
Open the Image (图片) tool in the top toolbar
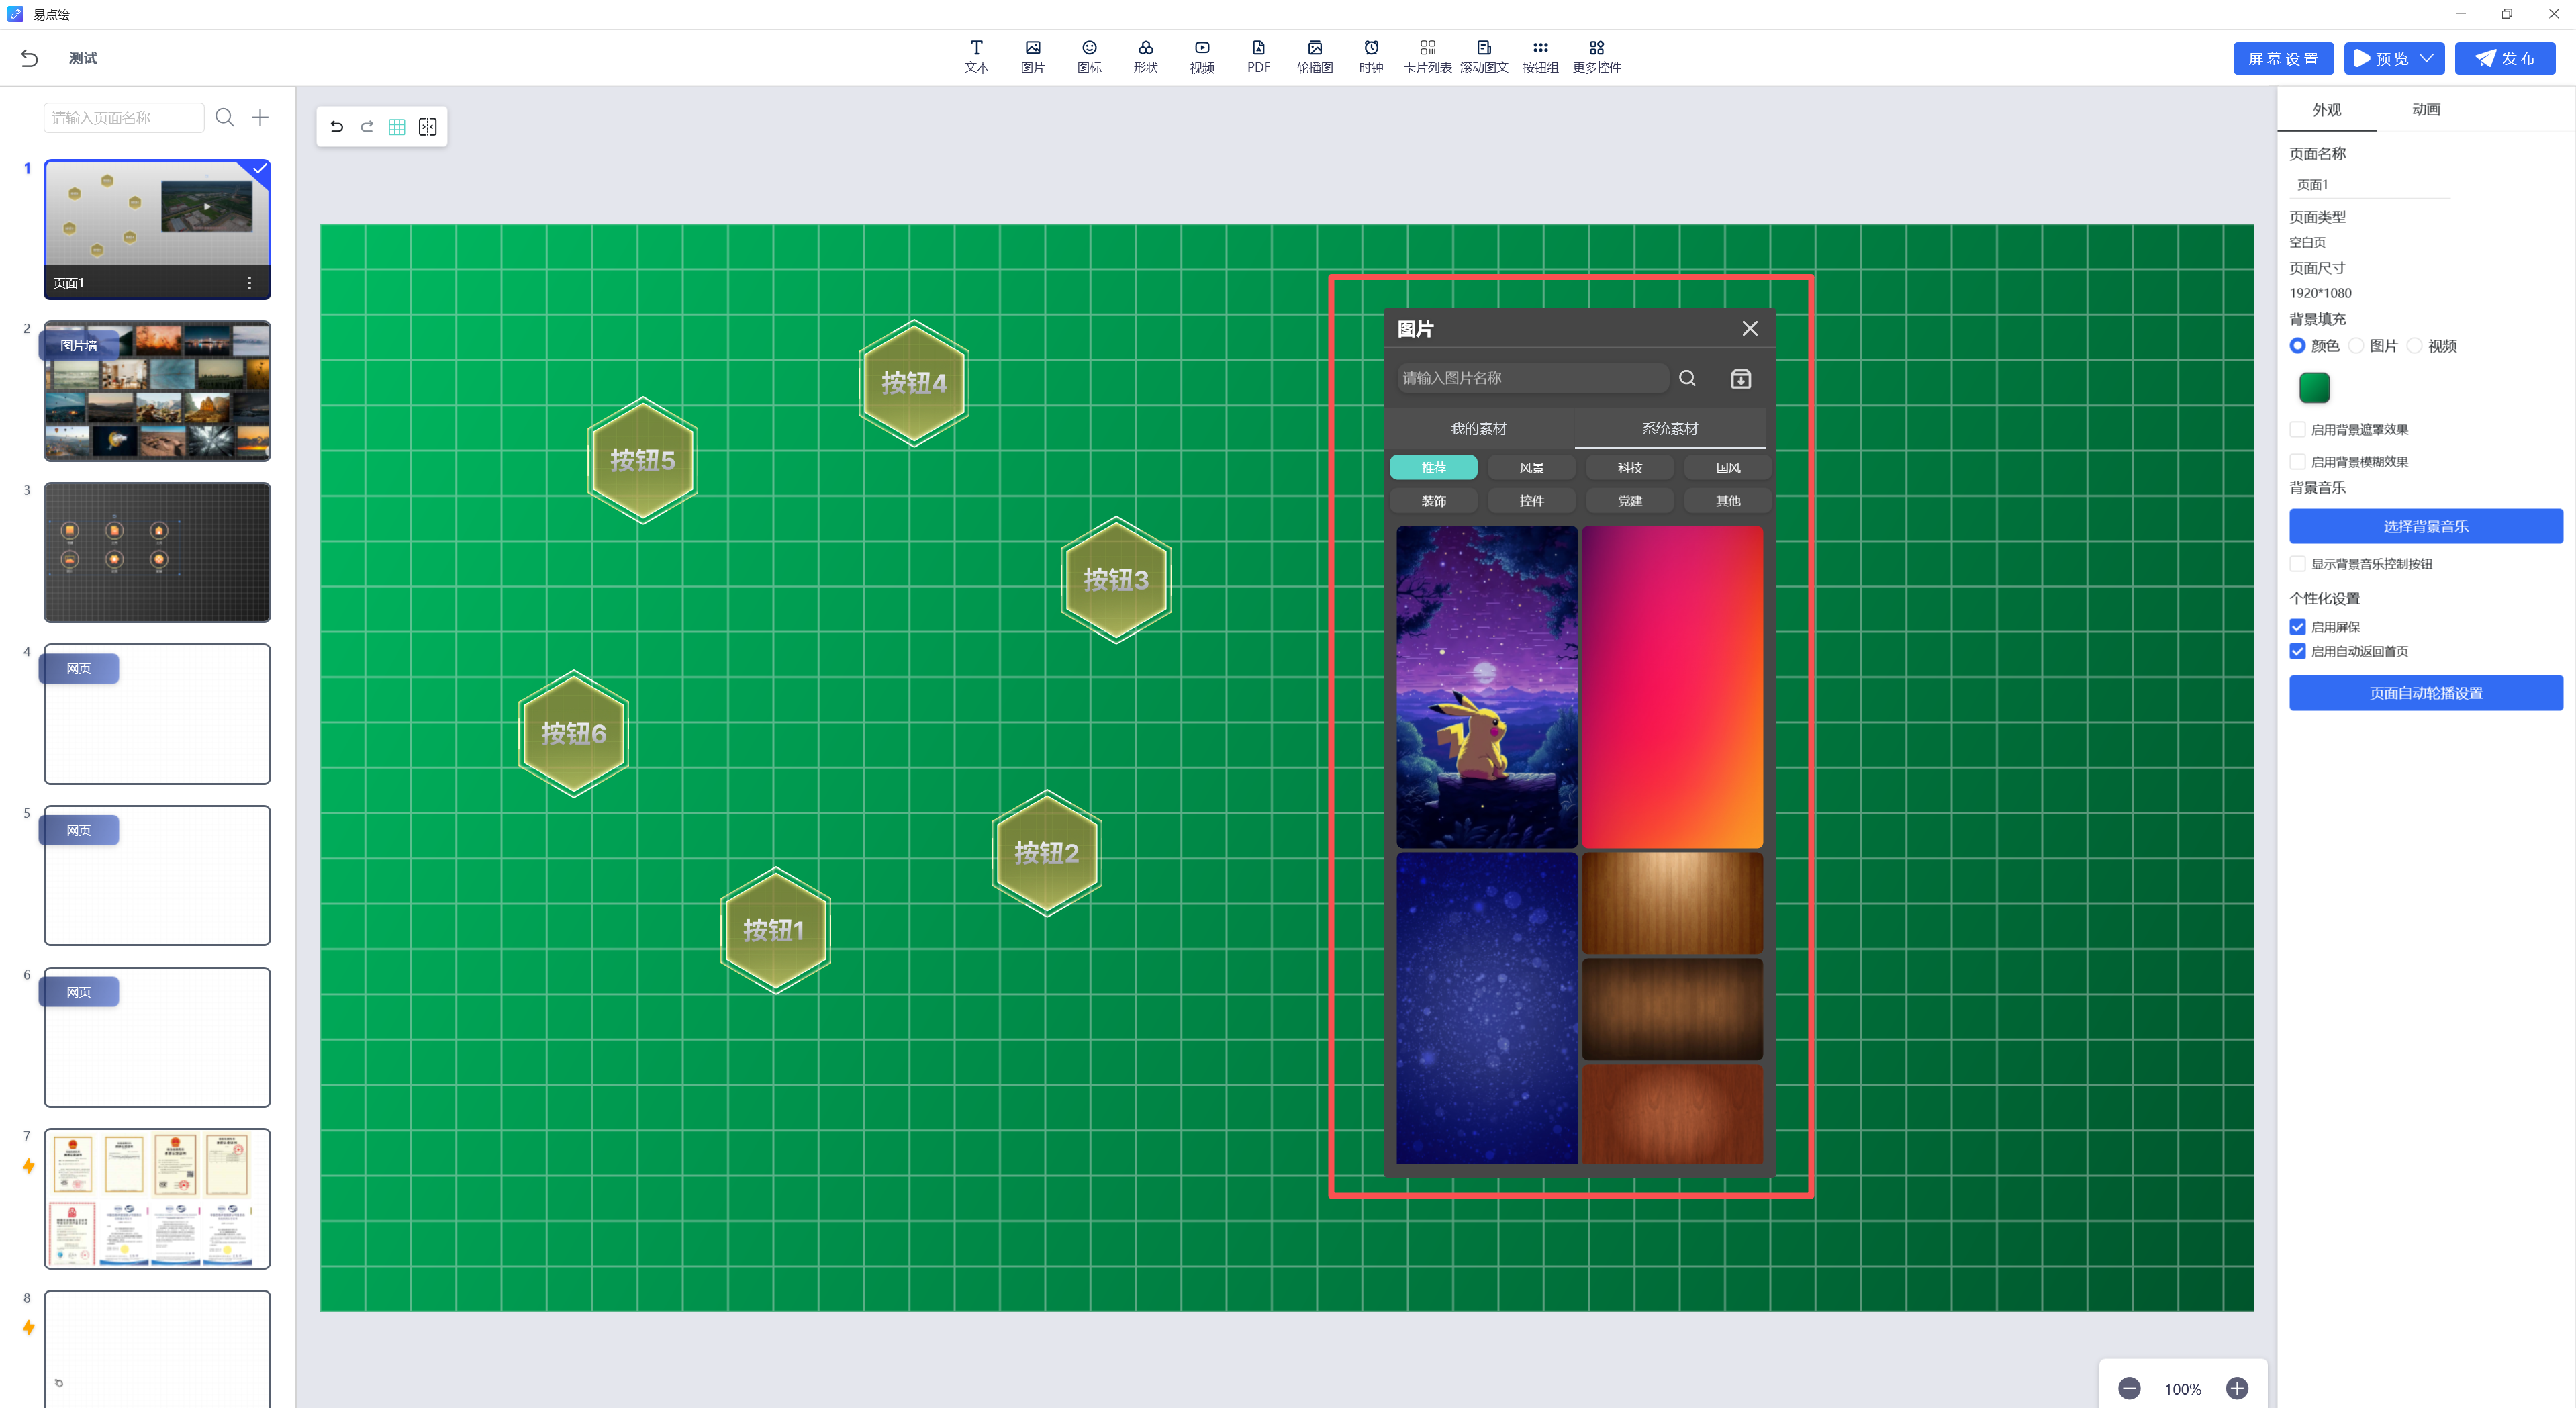coord(1032,57)
